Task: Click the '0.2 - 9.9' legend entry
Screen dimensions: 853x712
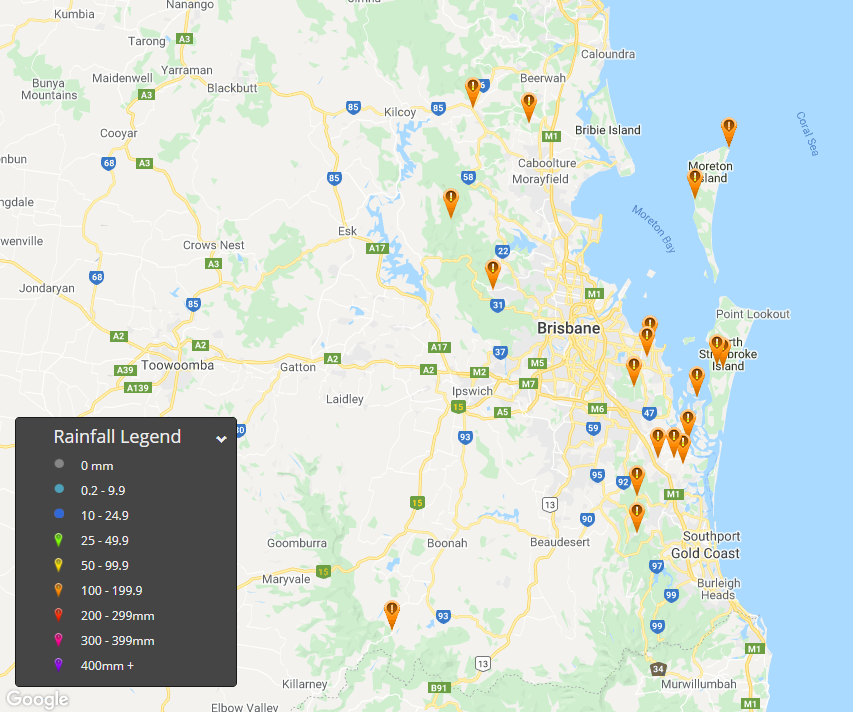Action: [103, 491]
